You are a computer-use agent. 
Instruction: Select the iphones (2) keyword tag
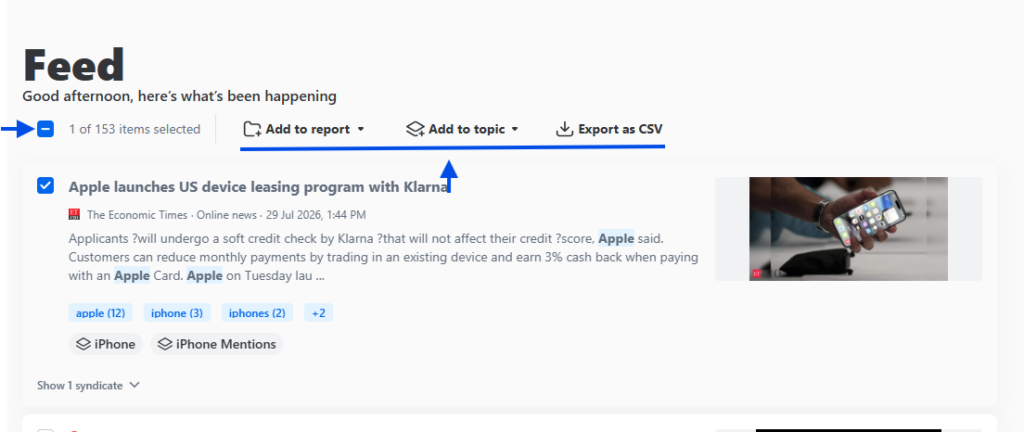[x=257, y=313]
